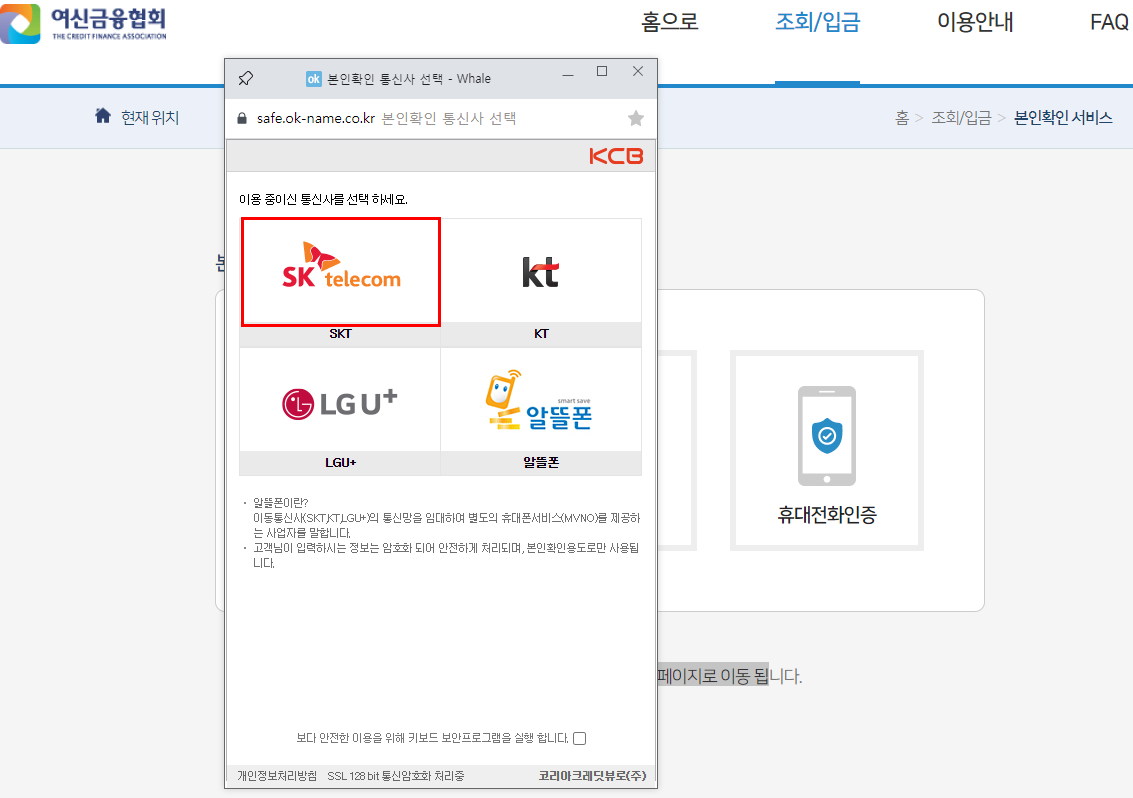1133x798 pixels.
Task: Click the 알뜰폰 label under the logo
Action: [541, 463]
